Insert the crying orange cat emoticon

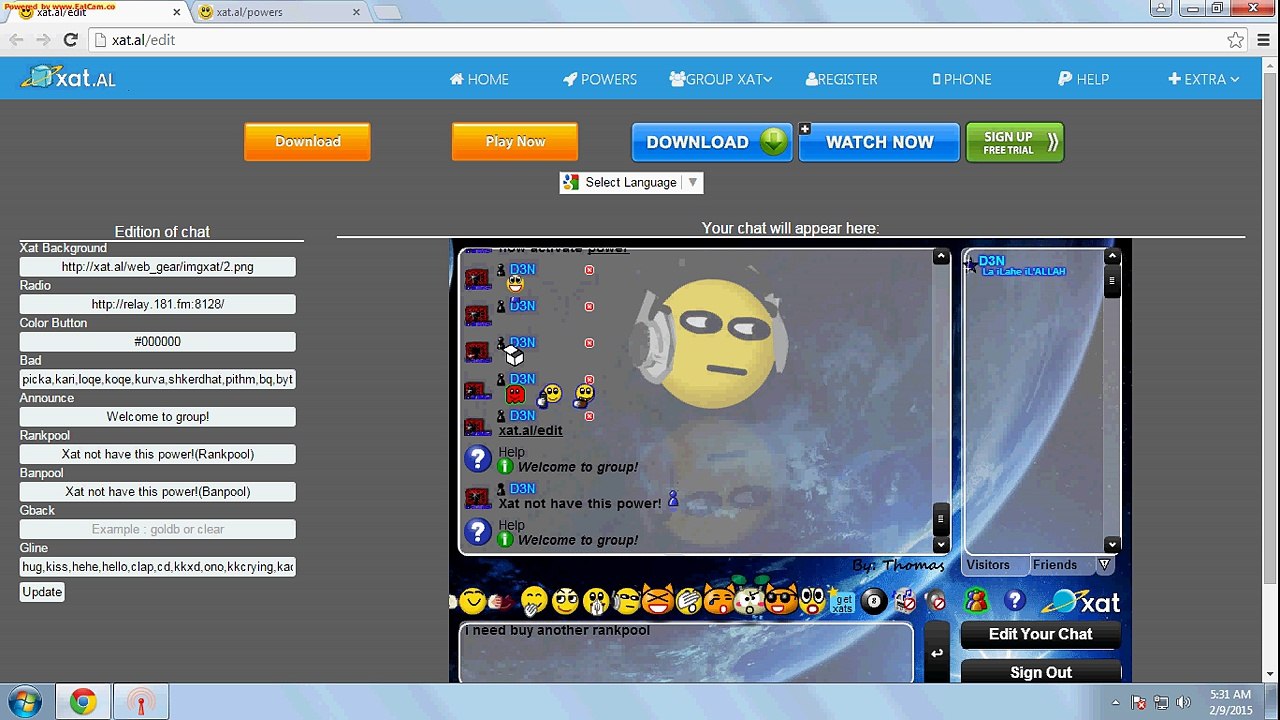point(719,601)
